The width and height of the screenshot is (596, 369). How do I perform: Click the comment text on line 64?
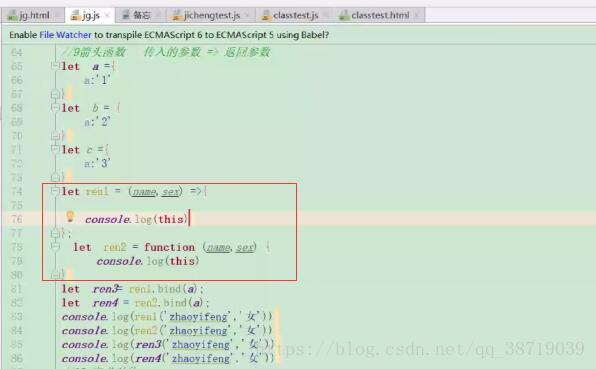pyautogui.click(x=166, y=52)
